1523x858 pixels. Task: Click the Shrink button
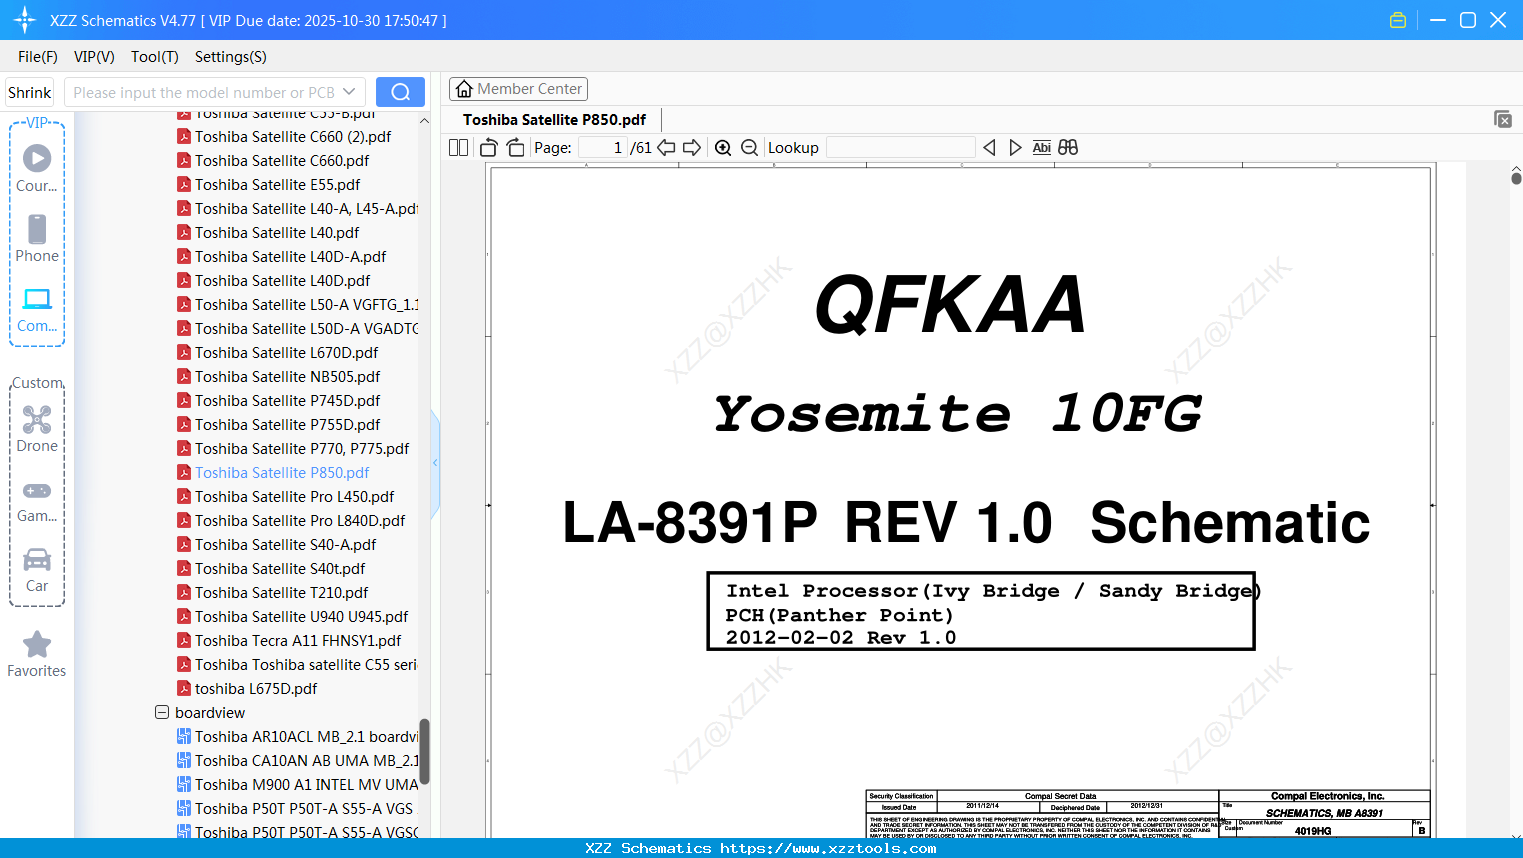30,92
